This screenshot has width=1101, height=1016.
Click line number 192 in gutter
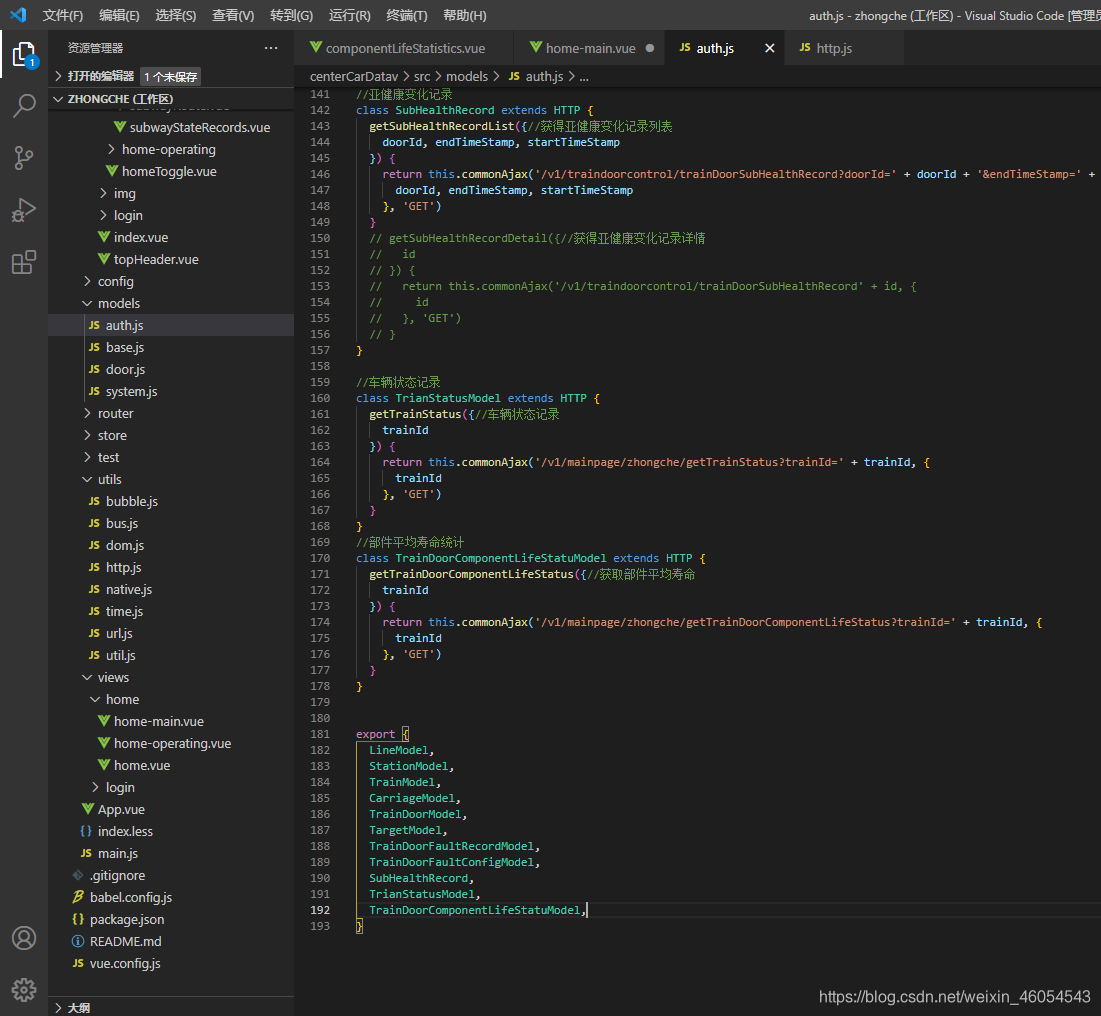[320, 910]
